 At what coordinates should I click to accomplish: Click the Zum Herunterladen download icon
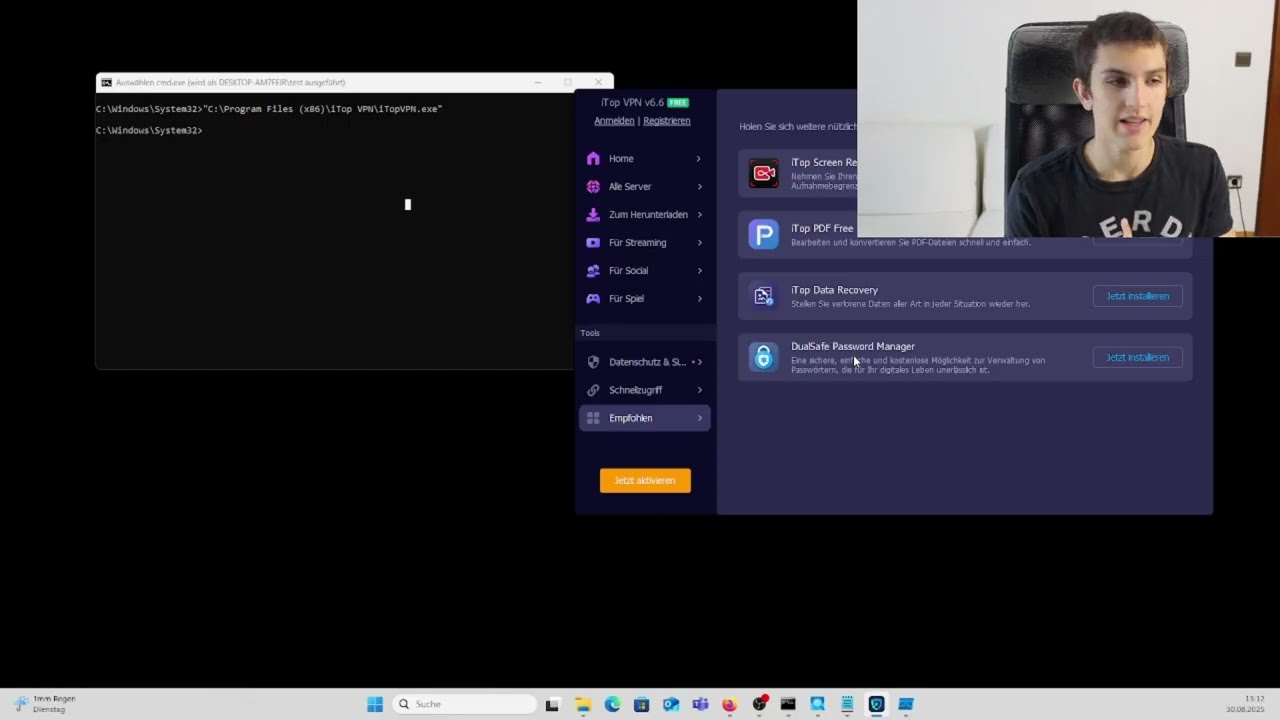pyautogui.click(x=593, y=214)
